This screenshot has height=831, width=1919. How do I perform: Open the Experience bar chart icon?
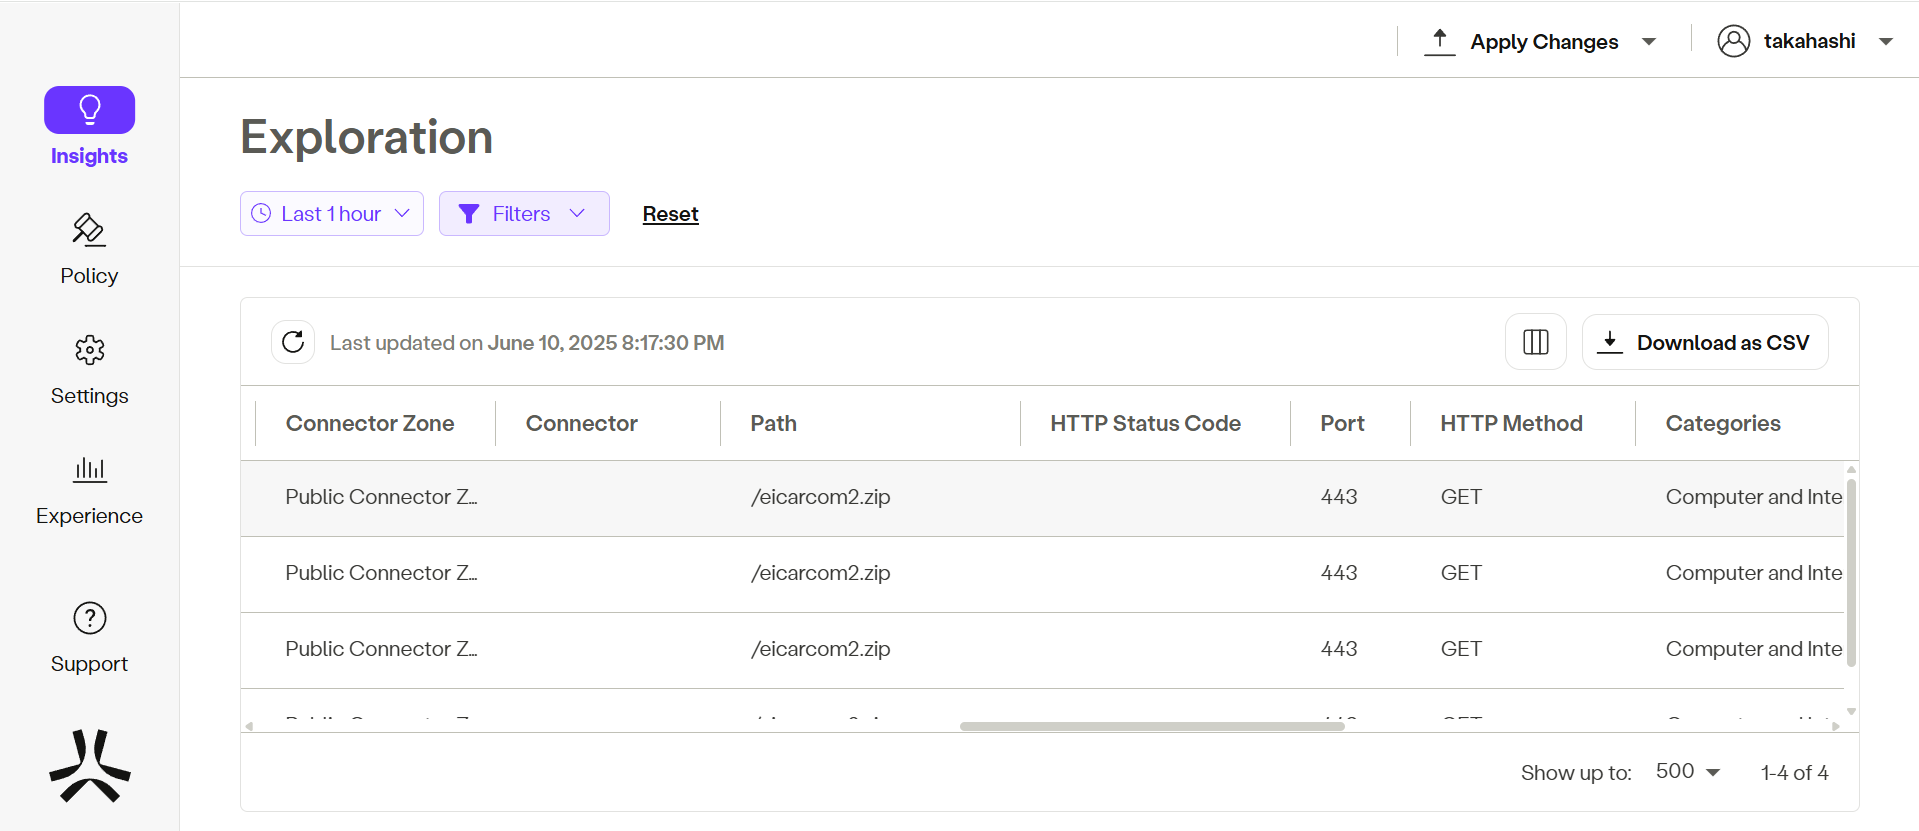(89, 469)
